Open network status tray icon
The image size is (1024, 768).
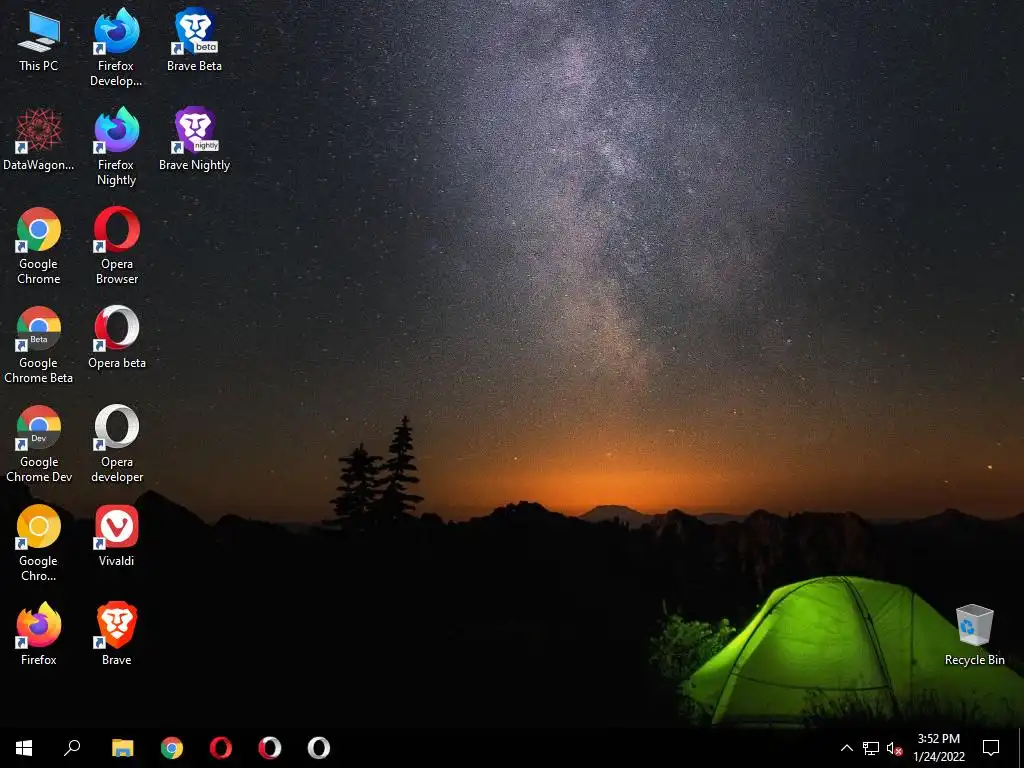click(871, 748)
